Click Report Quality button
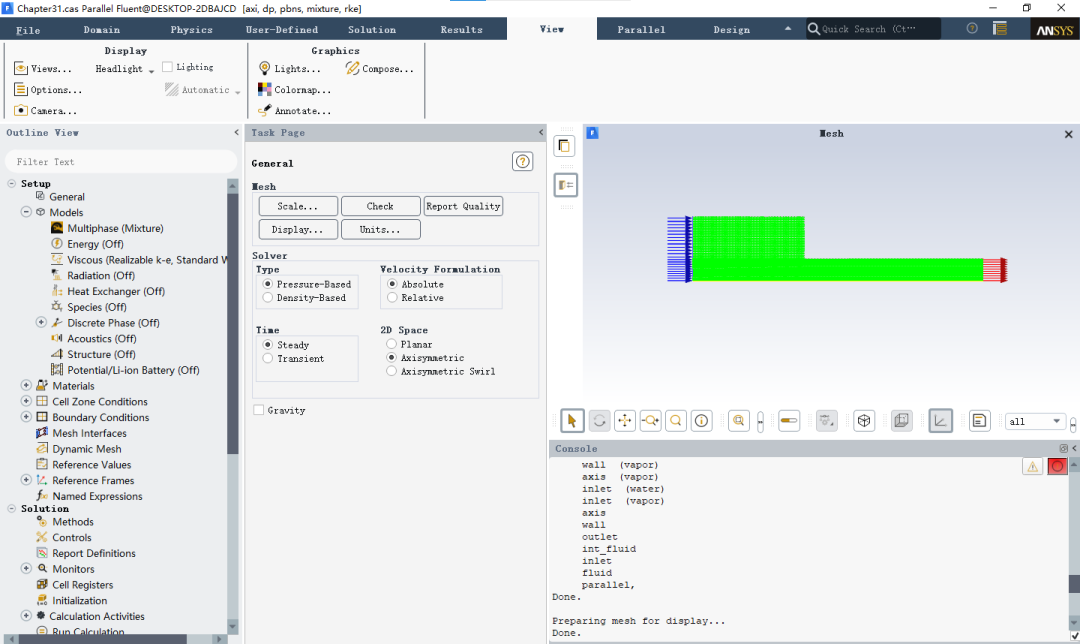 pyautogui.click(x=463, y=206)
